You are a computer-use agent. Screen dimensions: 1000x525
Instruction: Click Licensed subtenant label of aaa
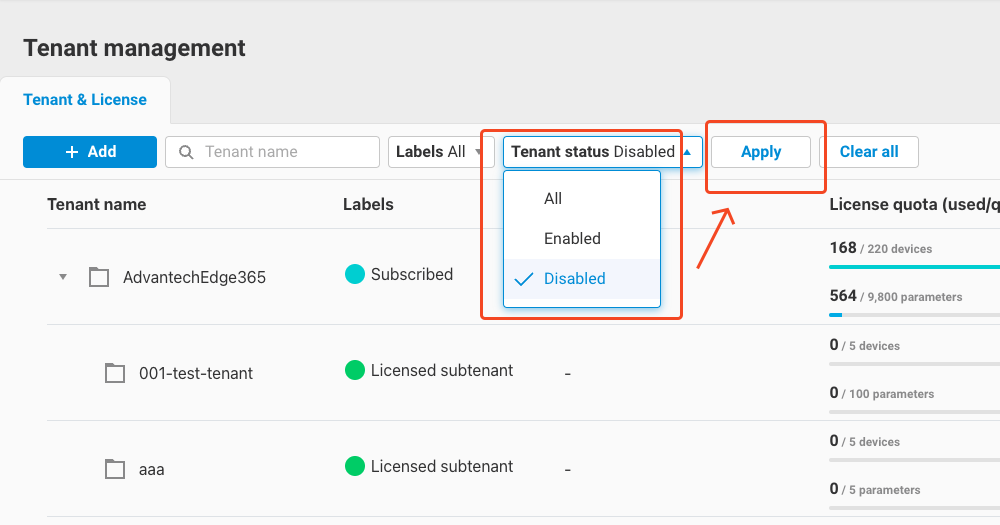[442, 466]
